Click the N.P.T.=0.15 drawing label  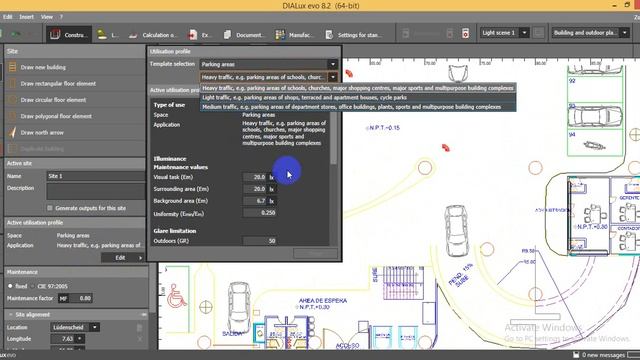point(382,128)
